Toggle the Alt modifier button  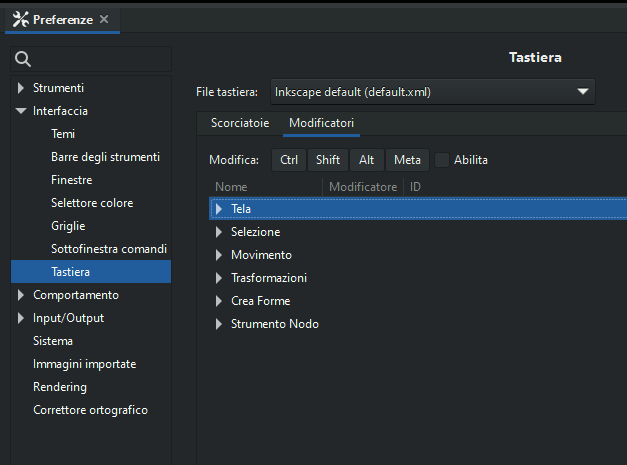tap(367, 160)
